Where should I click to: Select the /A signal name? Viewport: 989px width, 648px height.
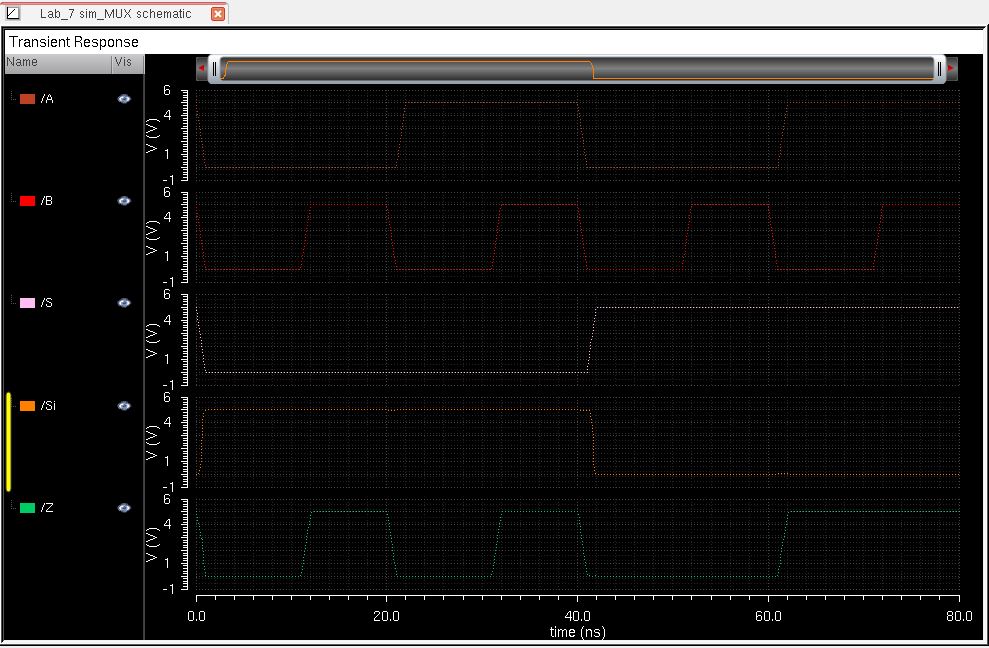(x=47, y=98)
